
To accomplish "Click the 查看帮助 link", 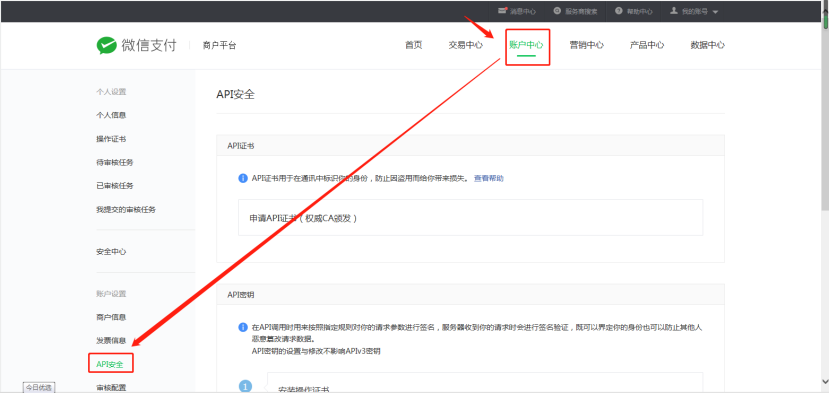I will (x=489, y=178).
